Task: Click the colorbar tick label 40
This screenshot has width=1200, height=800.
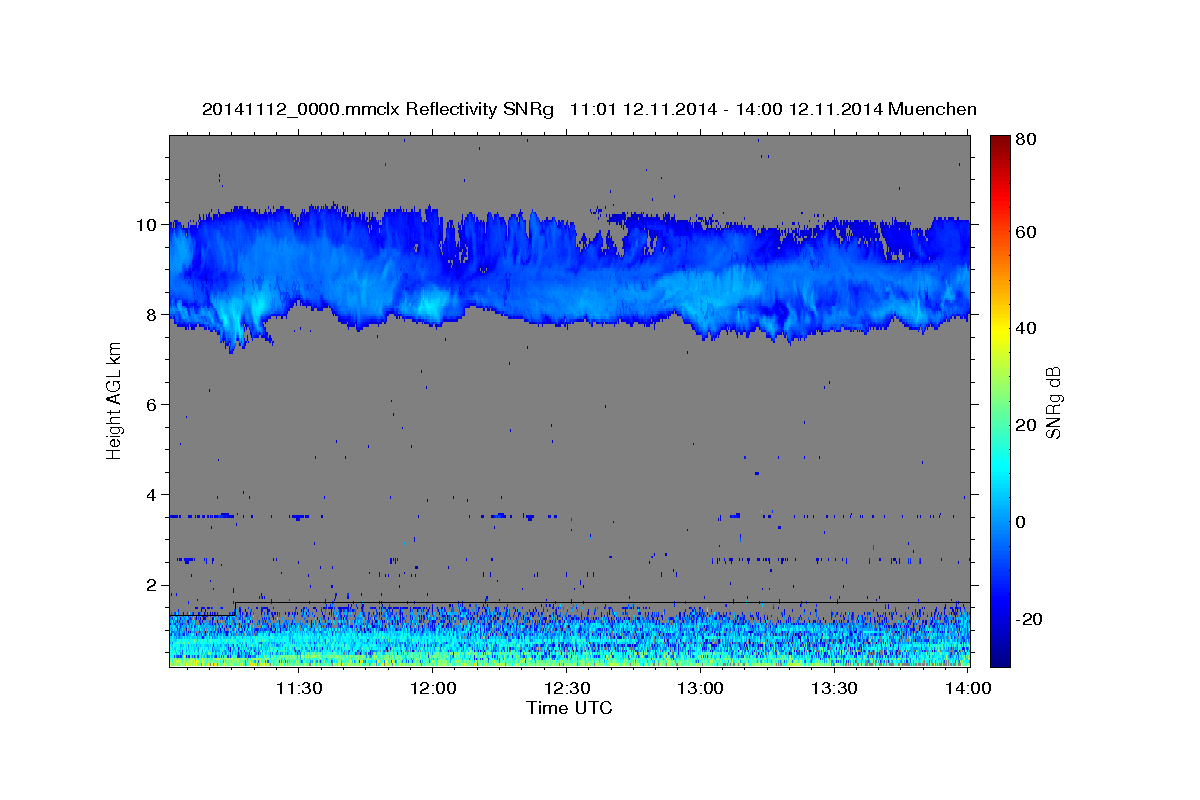Action: pyautogui.click(x=1025, y=328)
